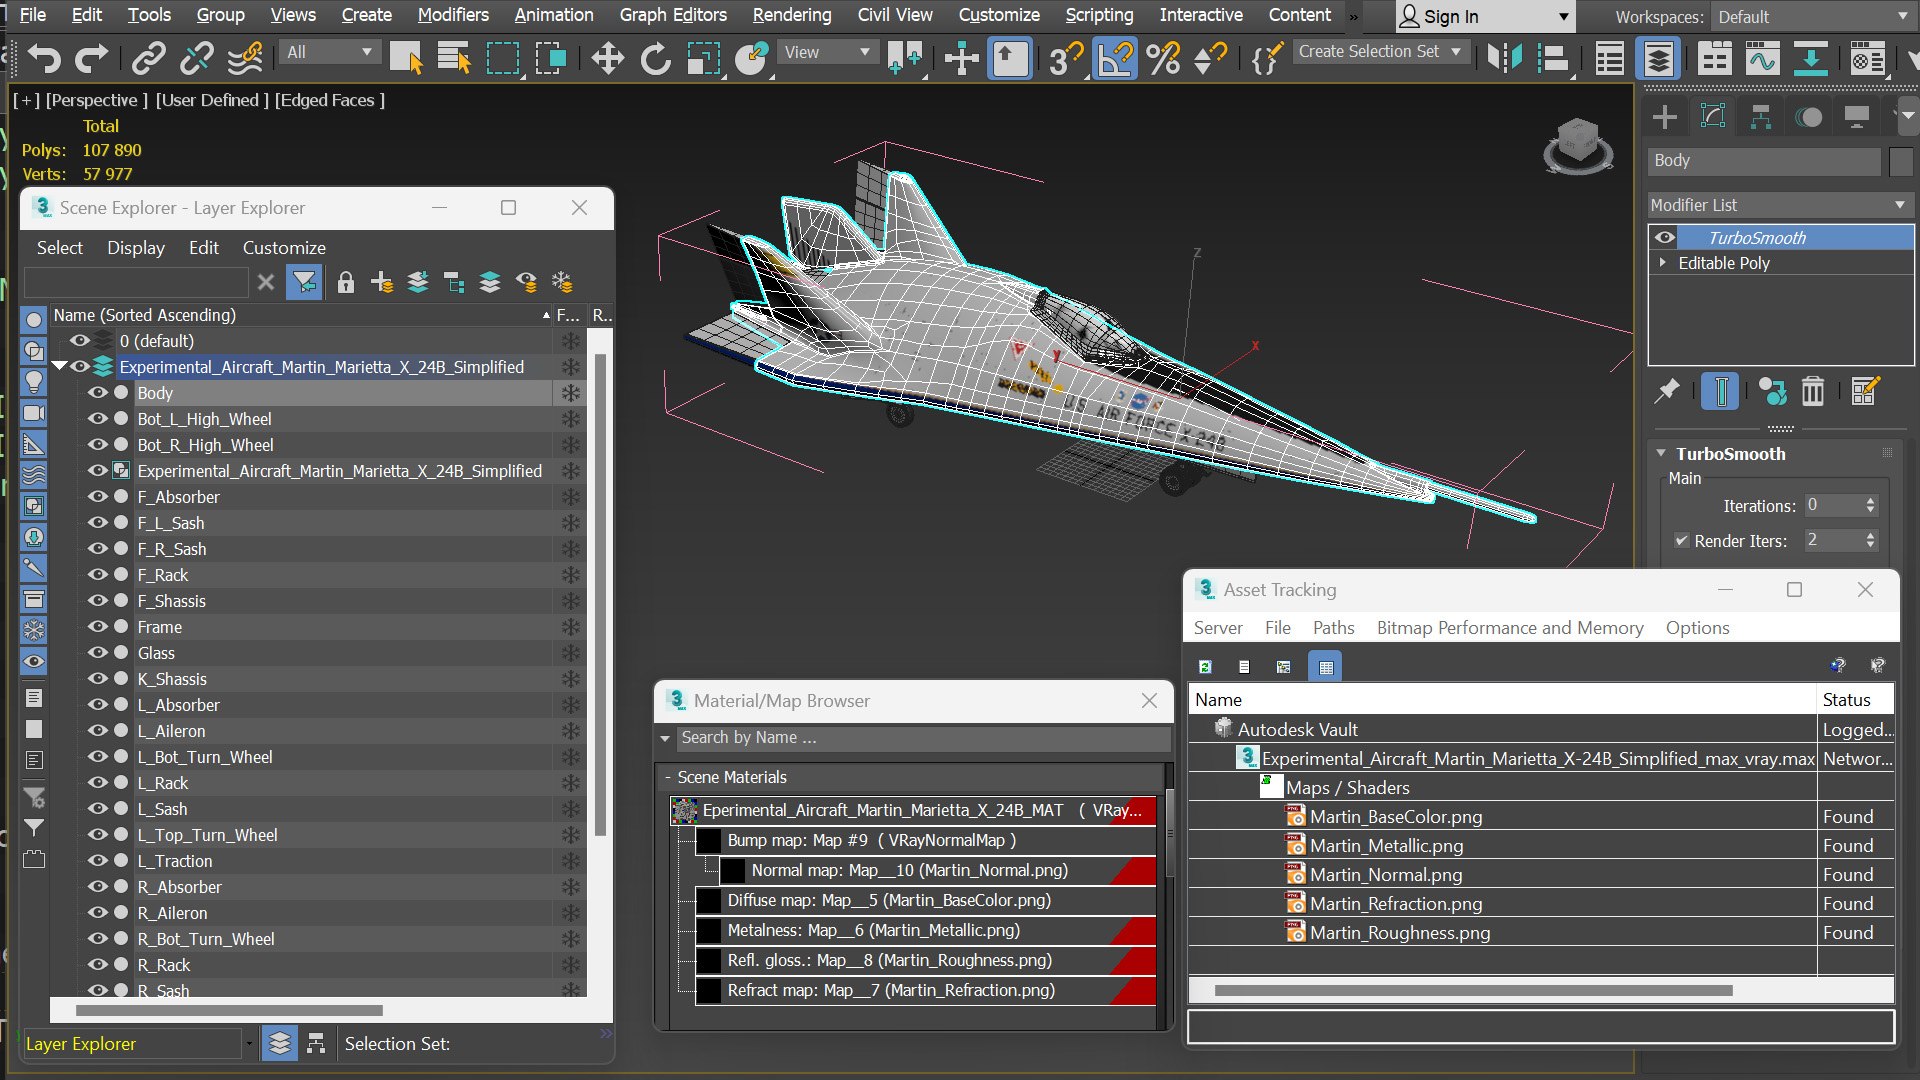This screenshot has height=1080, width=1920.
Task: Hide the Glass object with eye icon
Action: tap(97, 653)
